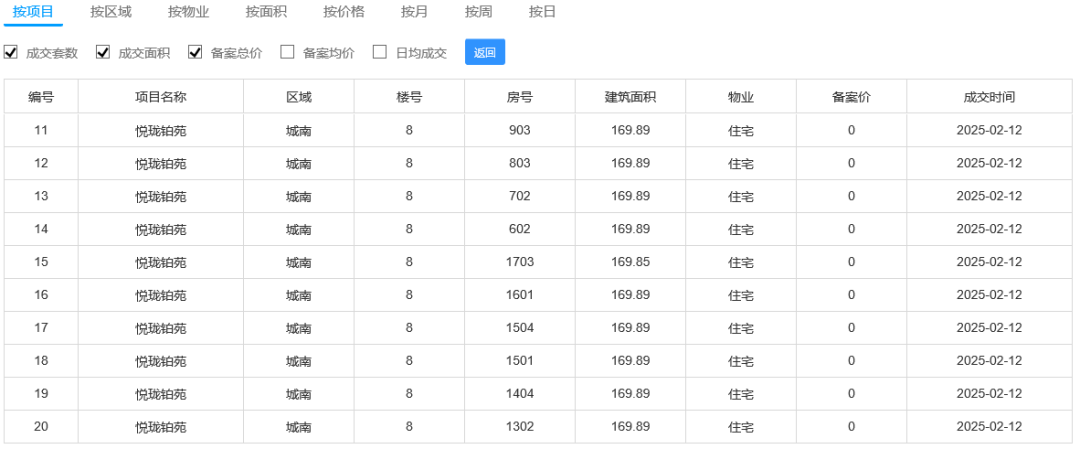Open the 按物业 tab
This screenshot has width=1080, height=449.
(189, 12)
